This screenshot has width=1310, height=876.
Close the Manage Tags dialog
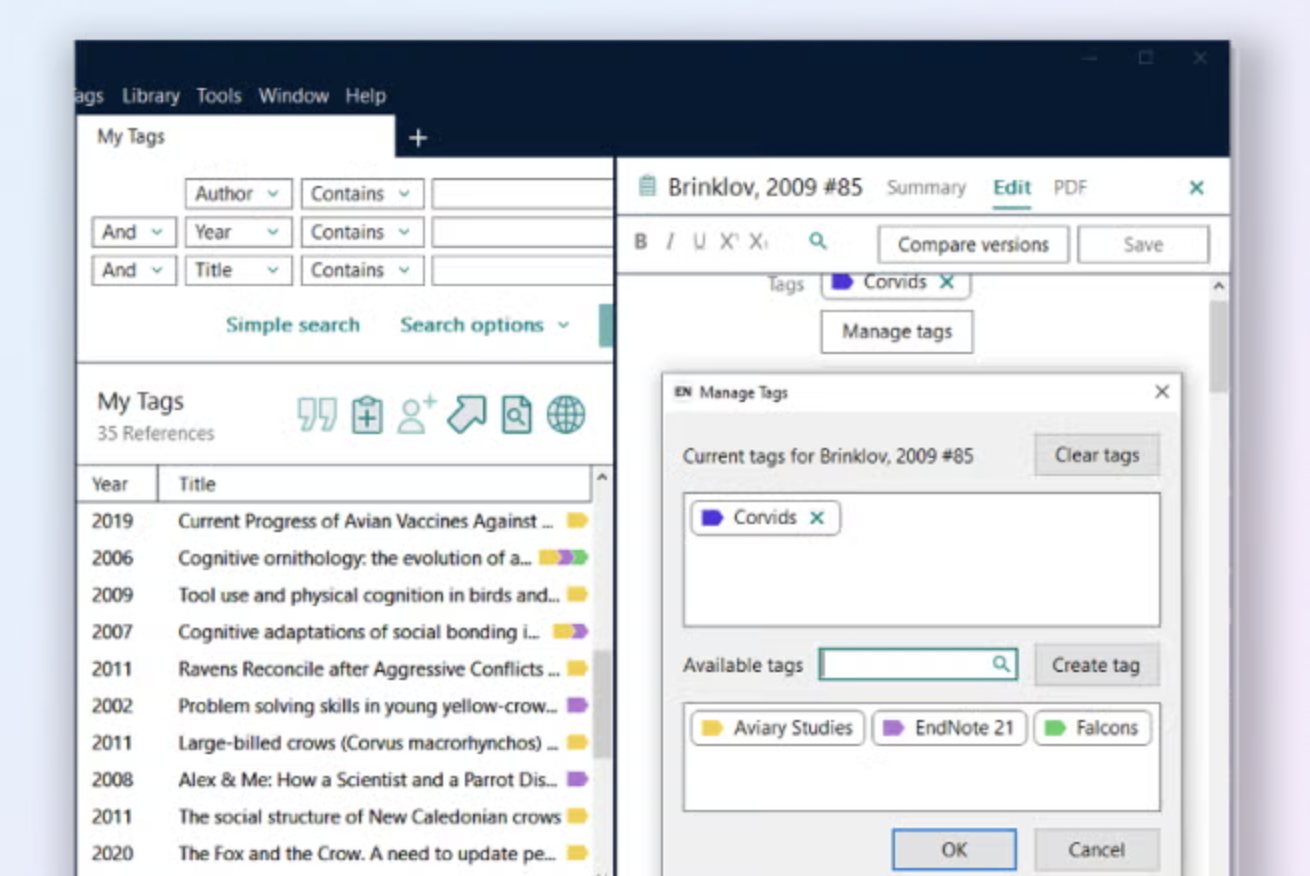point(1162,392)
